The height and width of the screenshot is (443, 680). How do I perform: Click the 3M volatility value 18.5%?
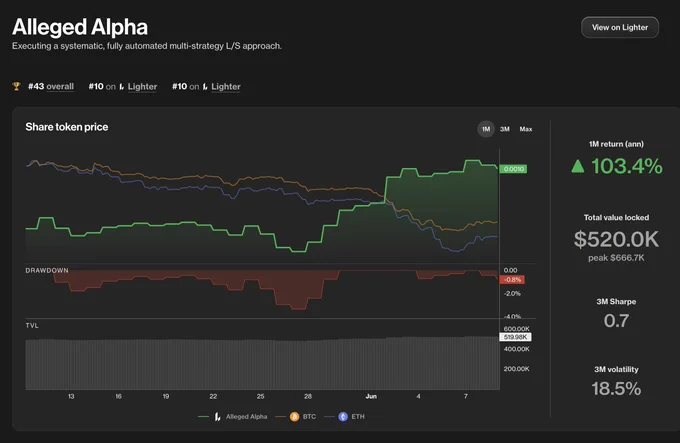click(616, 388)
